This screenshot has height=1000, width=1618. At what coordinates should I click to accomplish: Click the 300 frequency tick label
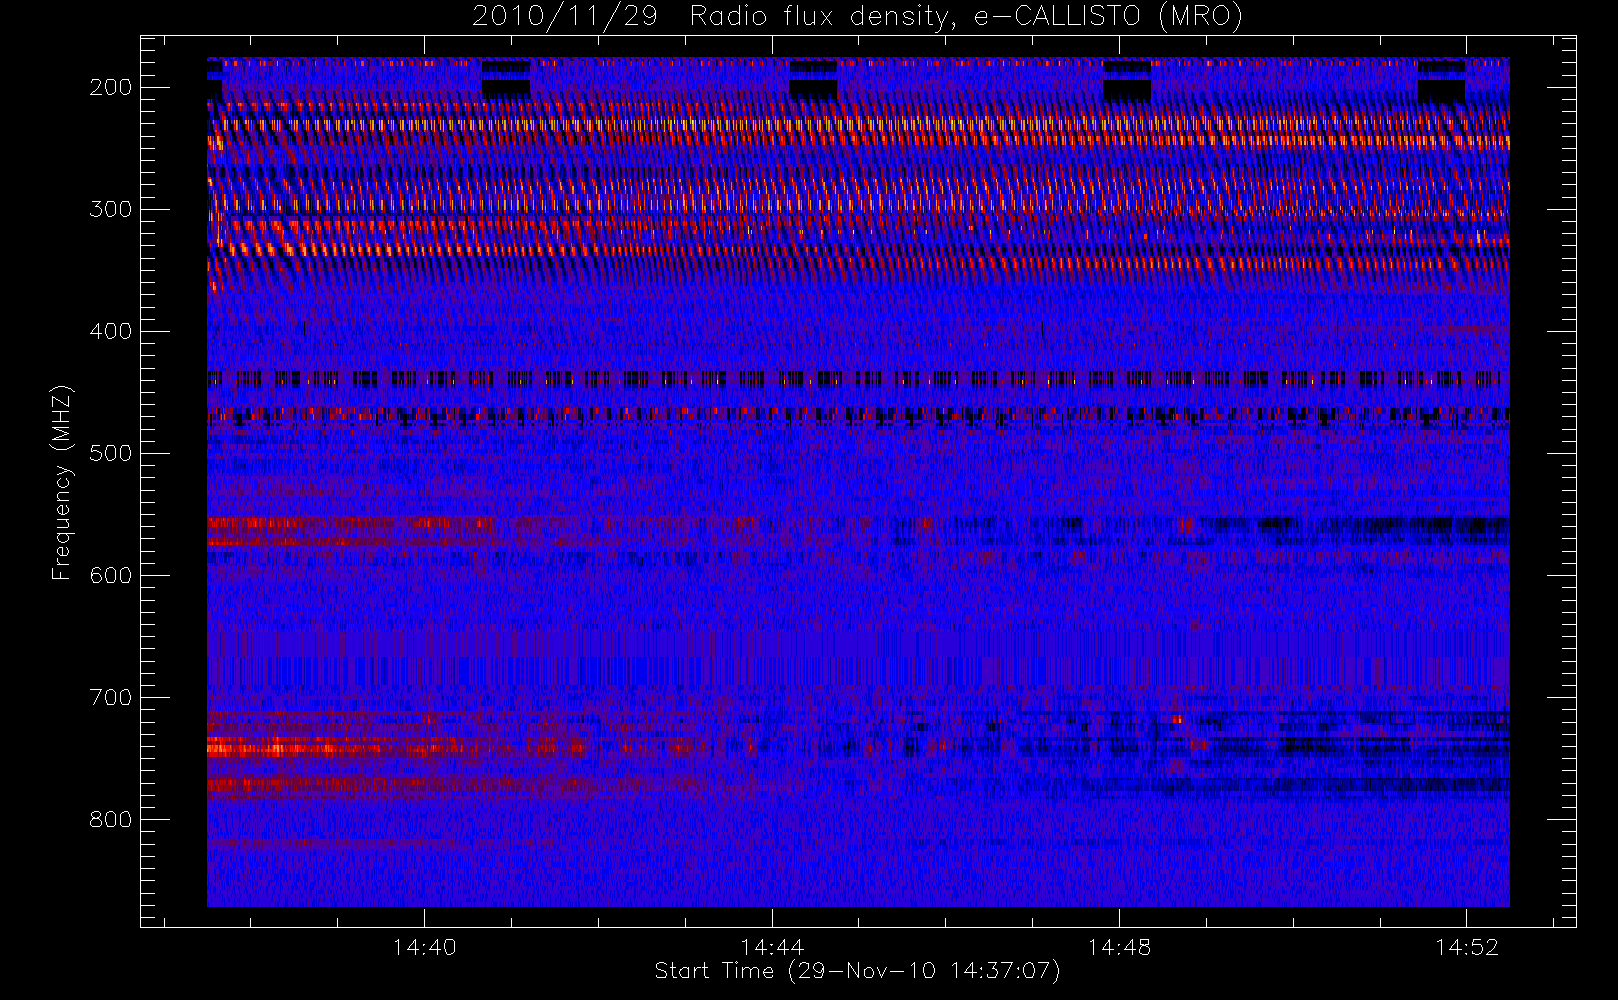111,209
